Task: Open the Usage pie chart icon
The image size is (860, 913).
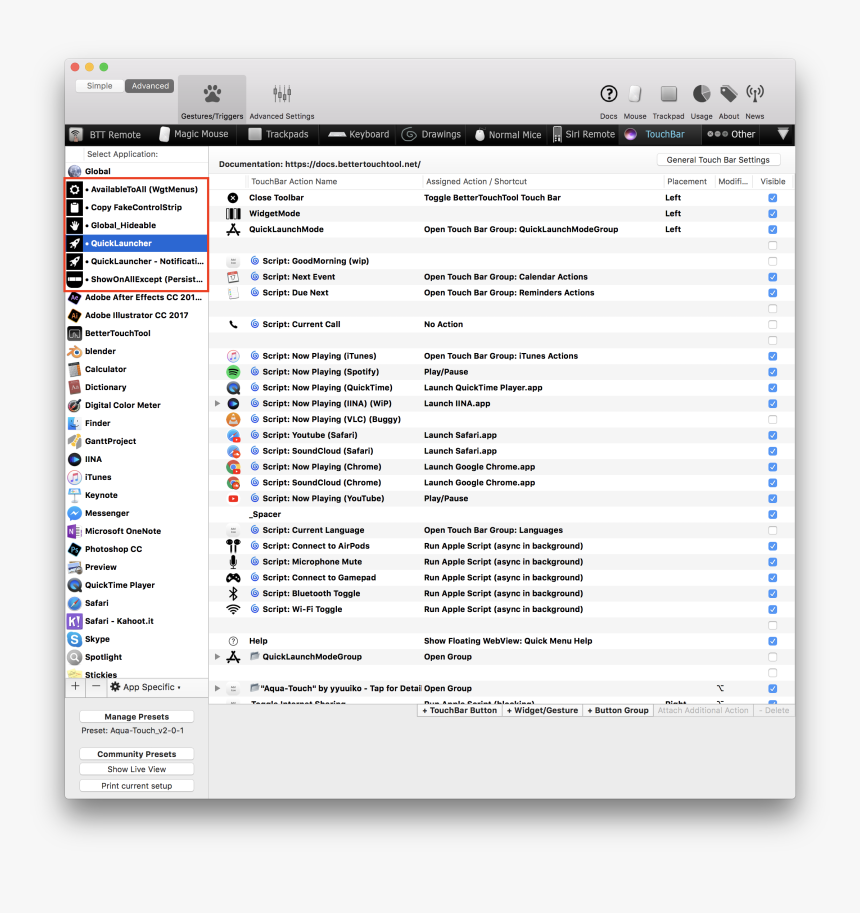Action: point(701,94)
